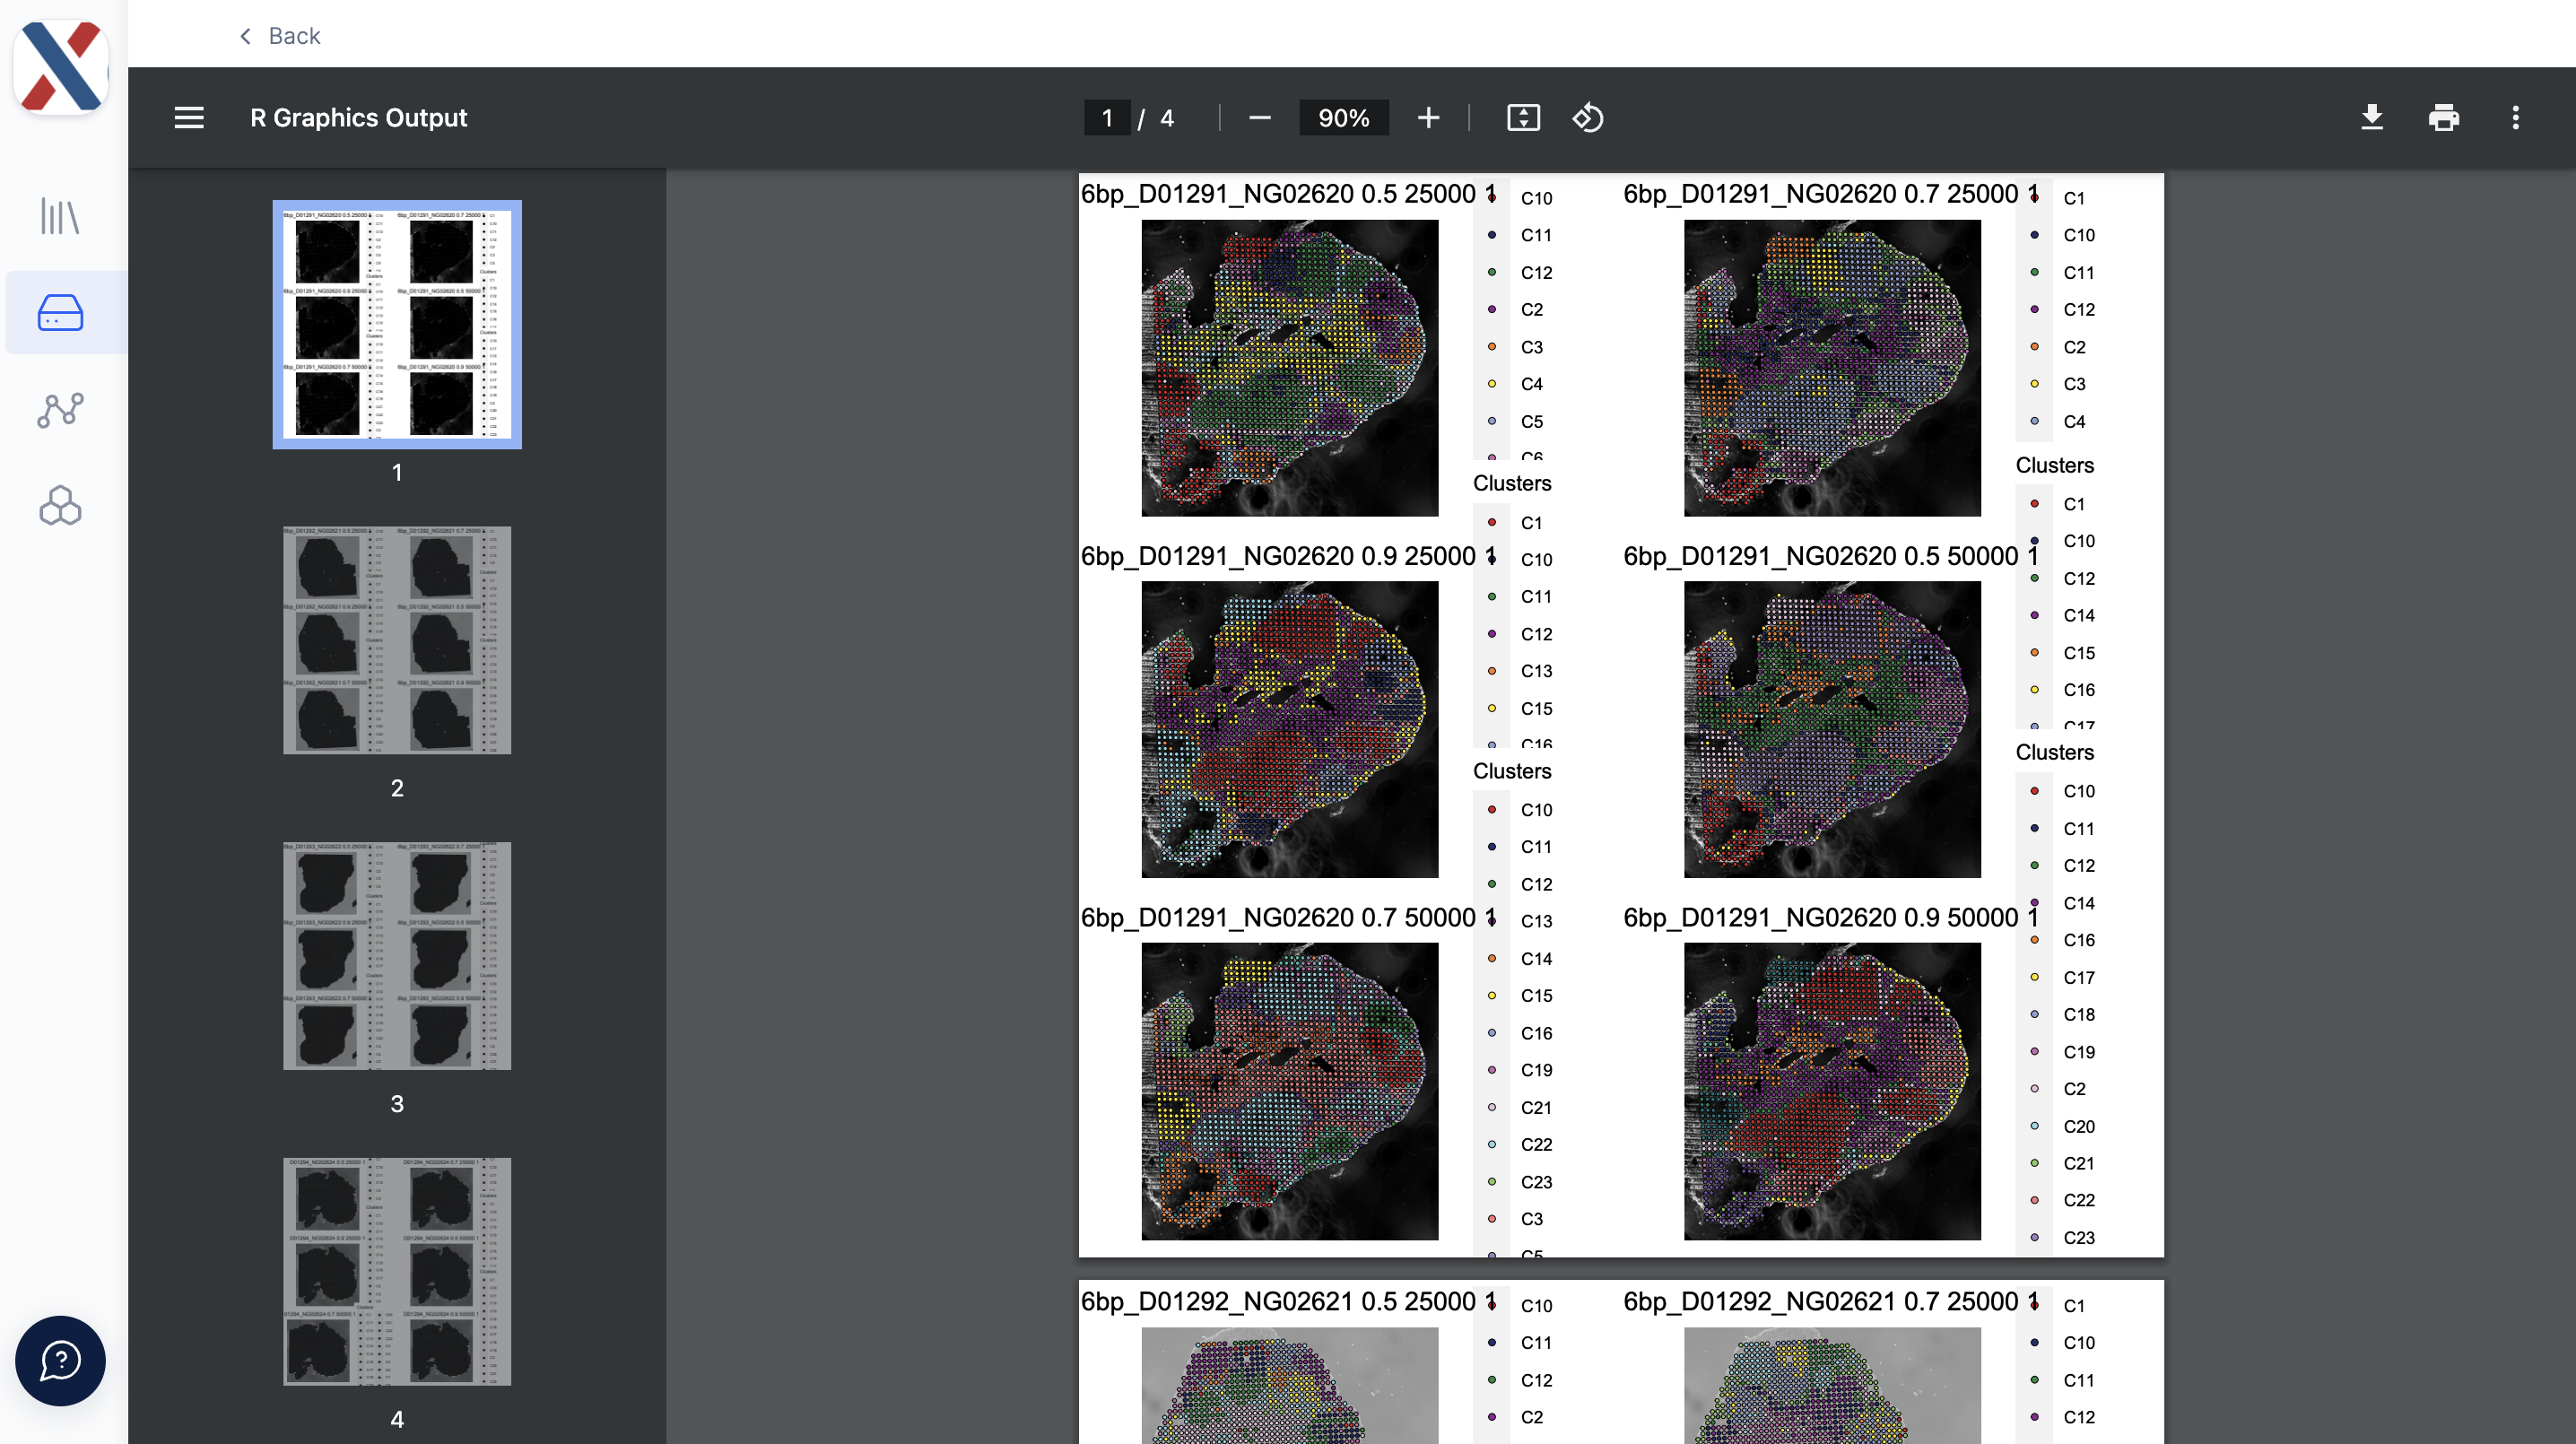Viewport: 2576px width, 1444px height.
Task: Print the document
Action: (2443, 118)
